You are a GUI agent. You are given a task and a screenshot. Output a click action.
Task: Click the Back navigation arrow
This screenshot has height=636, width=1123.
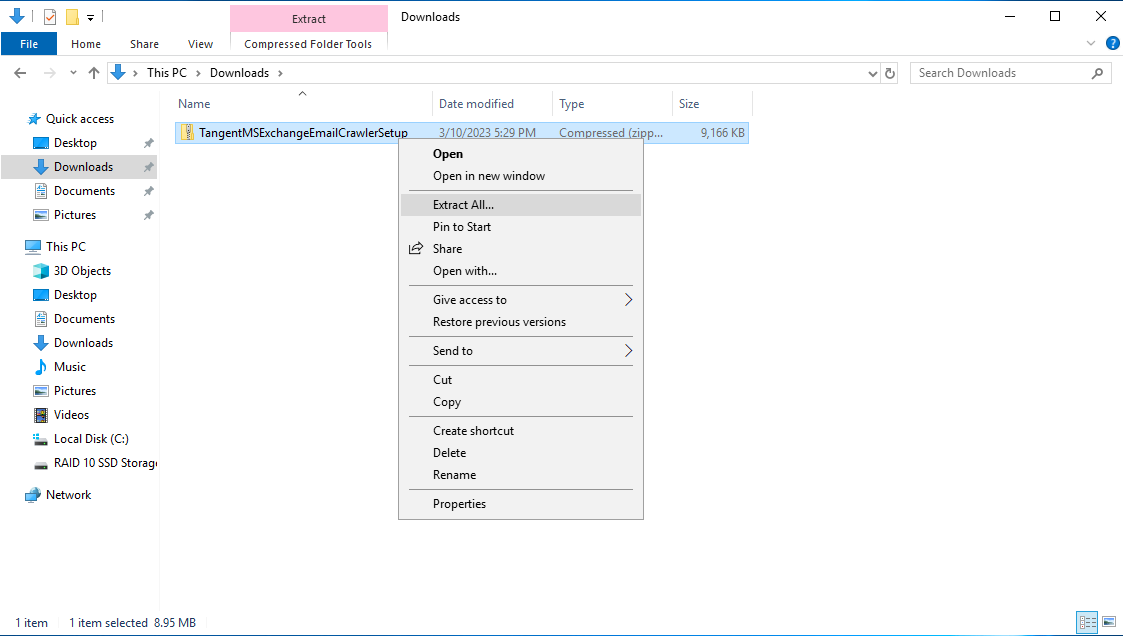tap(20, 73)
